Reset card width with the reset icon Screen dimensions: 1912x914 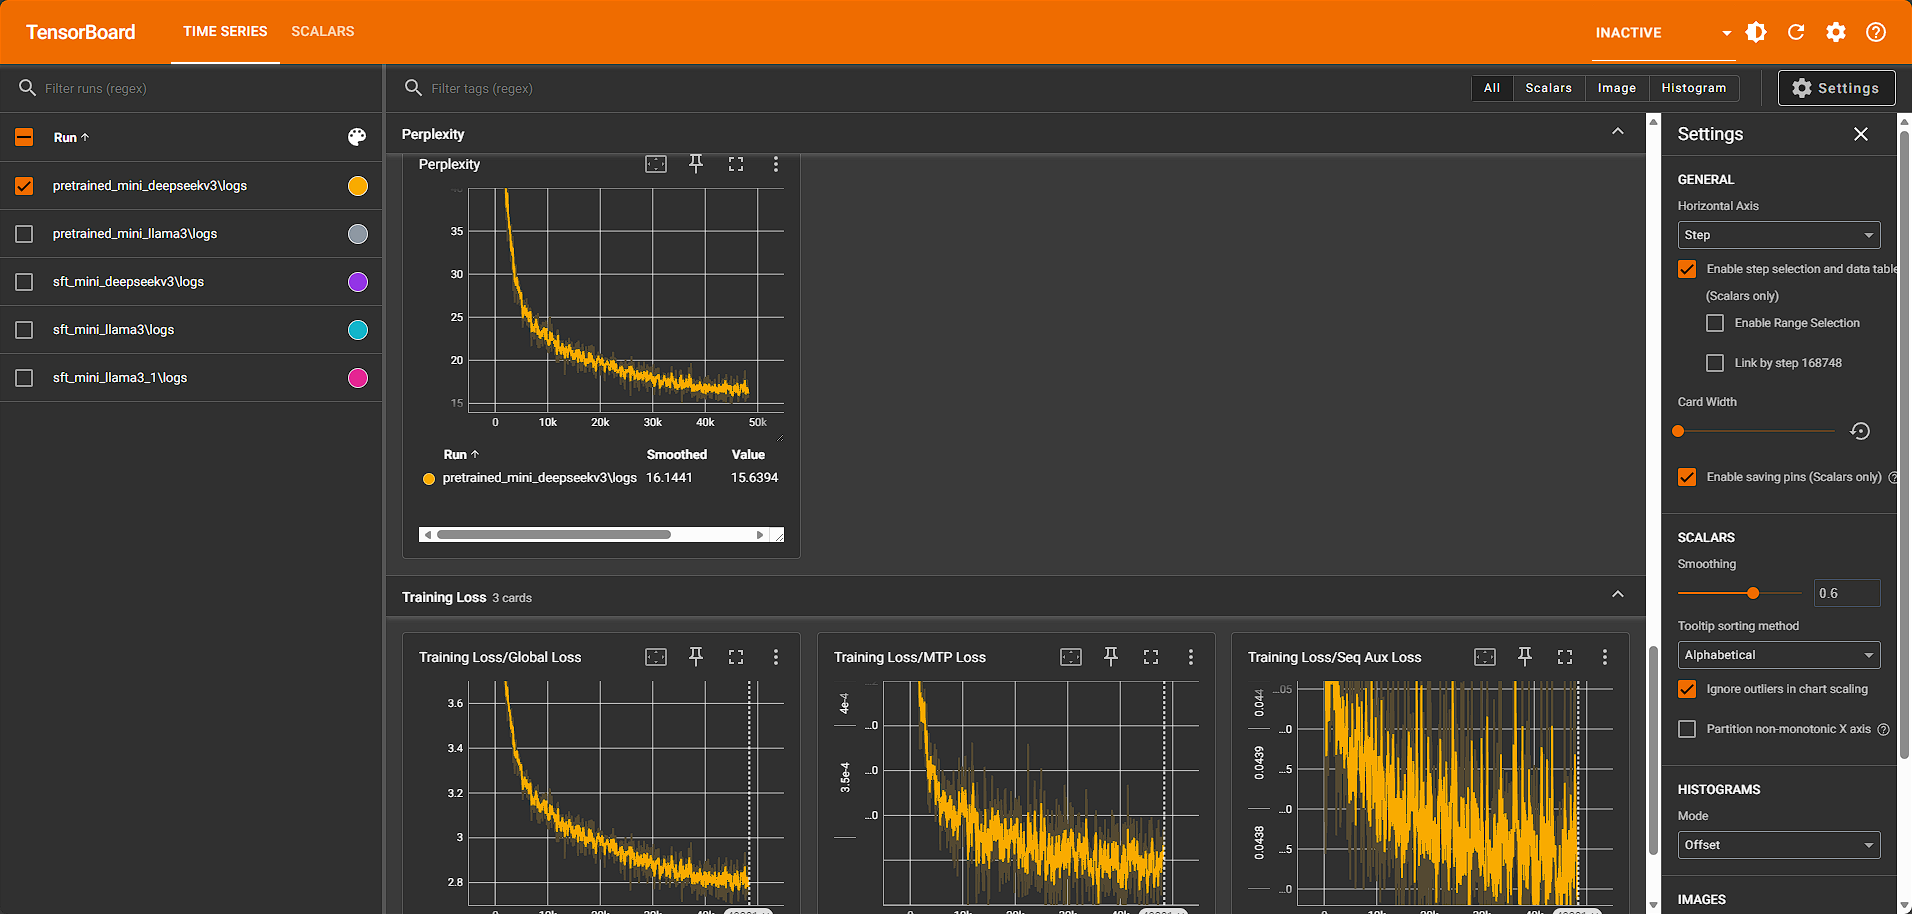1860,431
